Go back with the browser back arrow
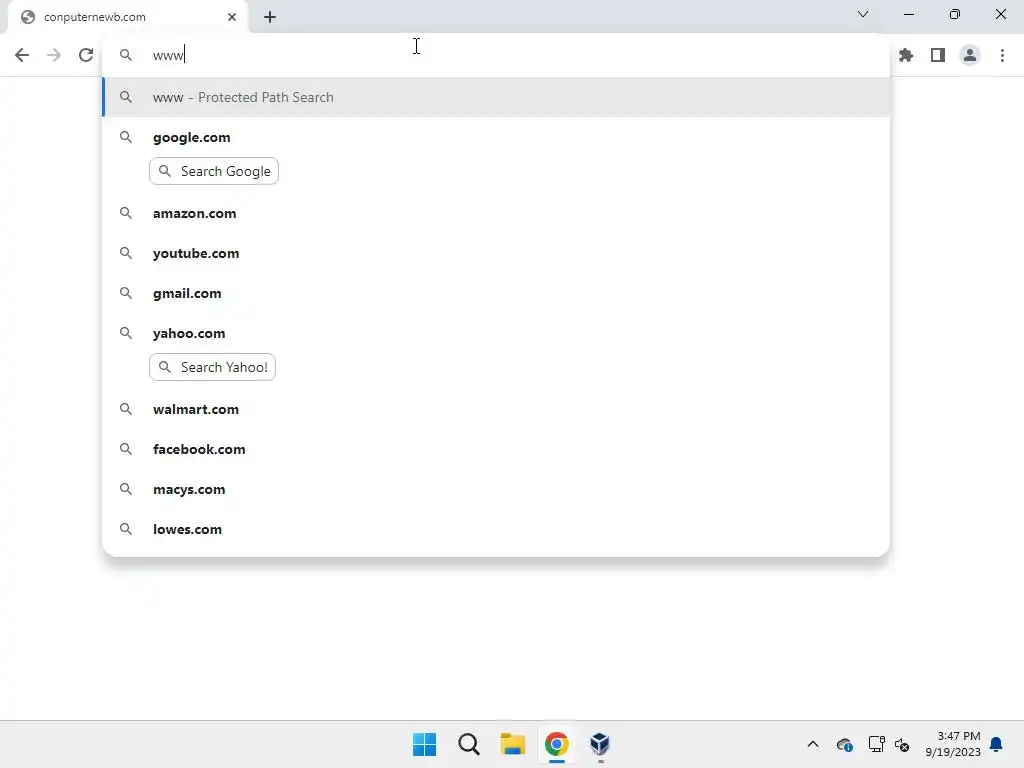 pyautogui.click(x=22, y=55)
